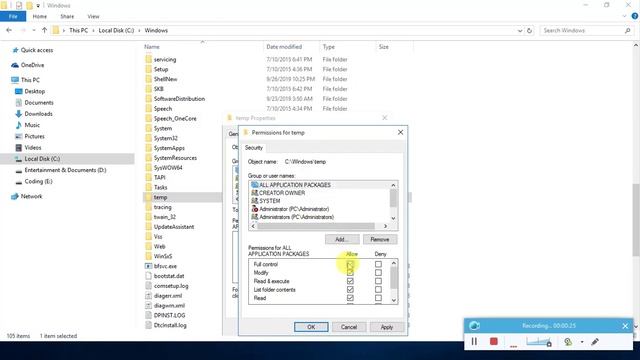Click Cancel in Permissions dialog
Viewport: 640px width, 360px height.
click(349, 327)
